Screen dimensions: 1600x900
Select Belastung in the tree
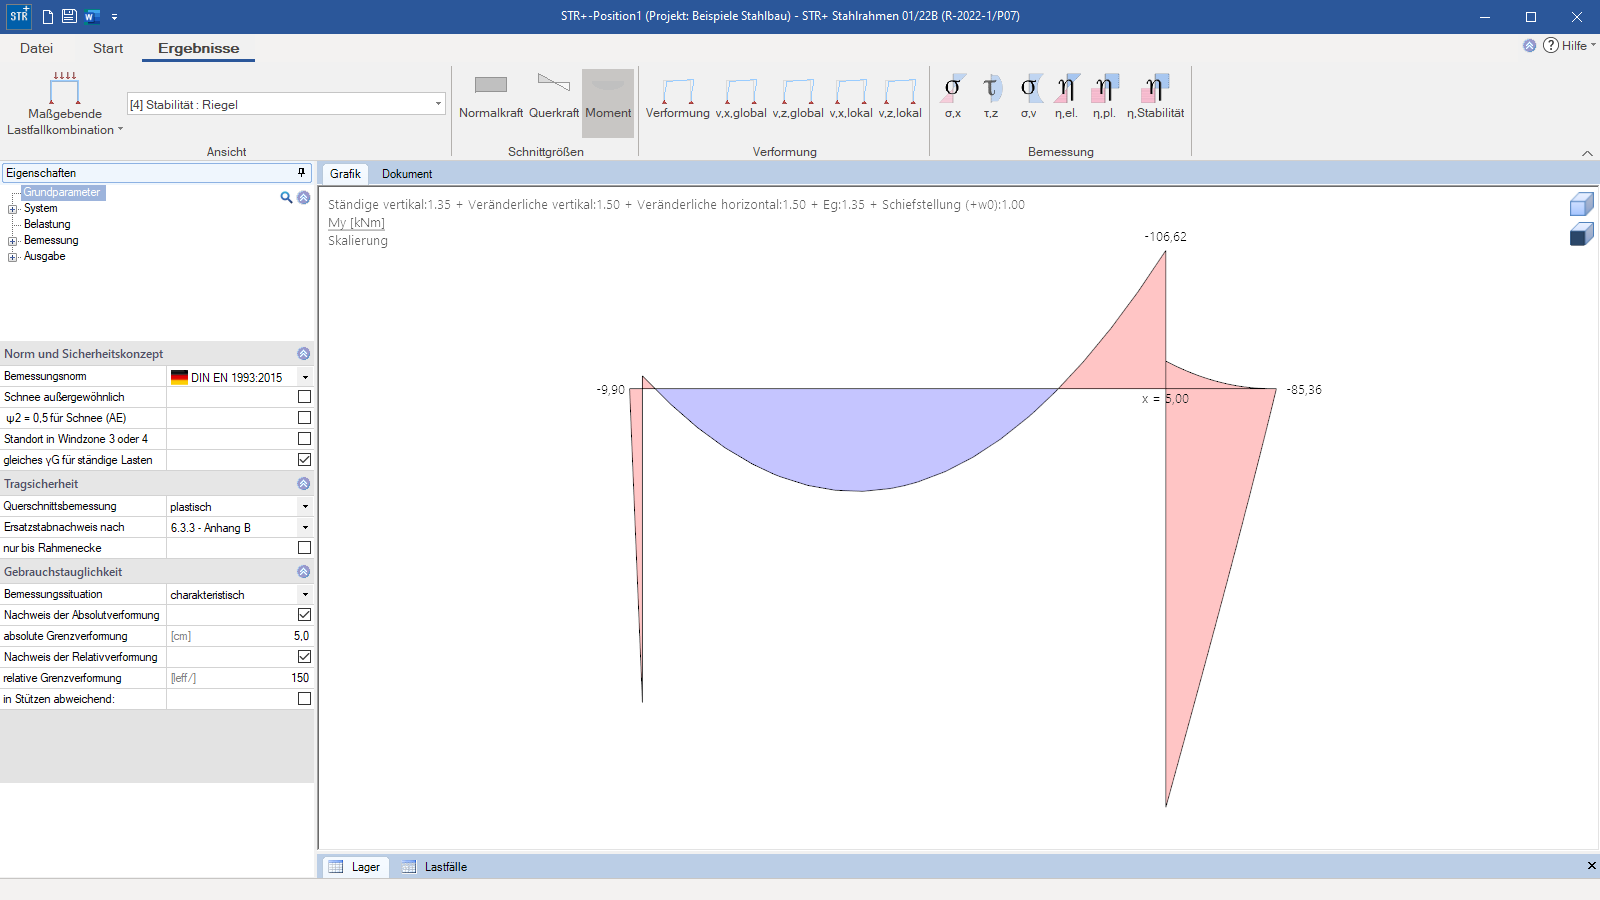click(47, 224)
